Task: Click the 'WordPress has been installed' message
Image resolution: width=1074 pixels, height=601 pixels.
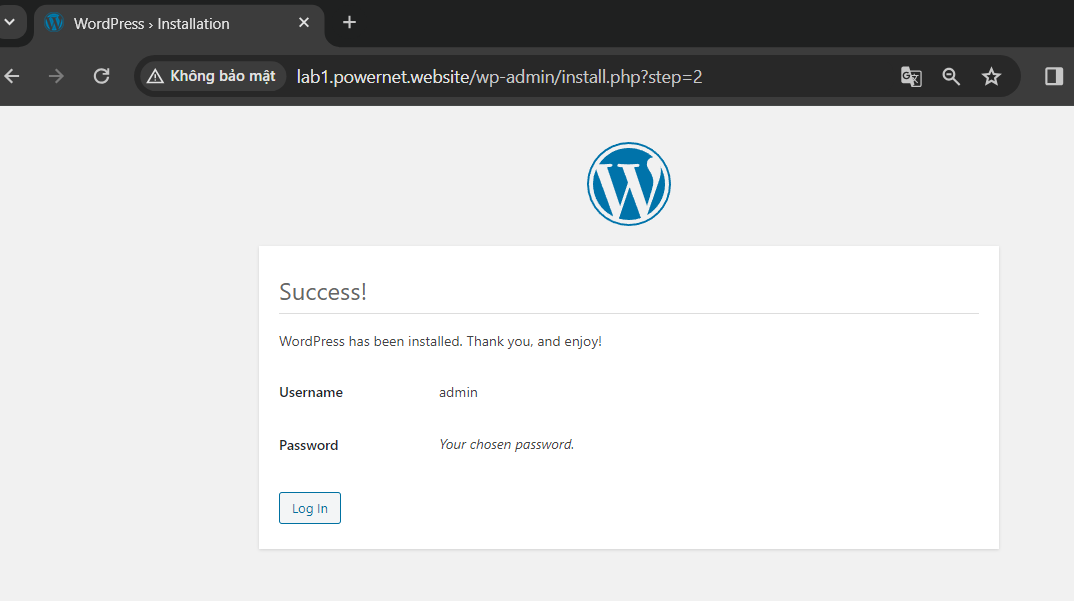Action: [440, 341]
